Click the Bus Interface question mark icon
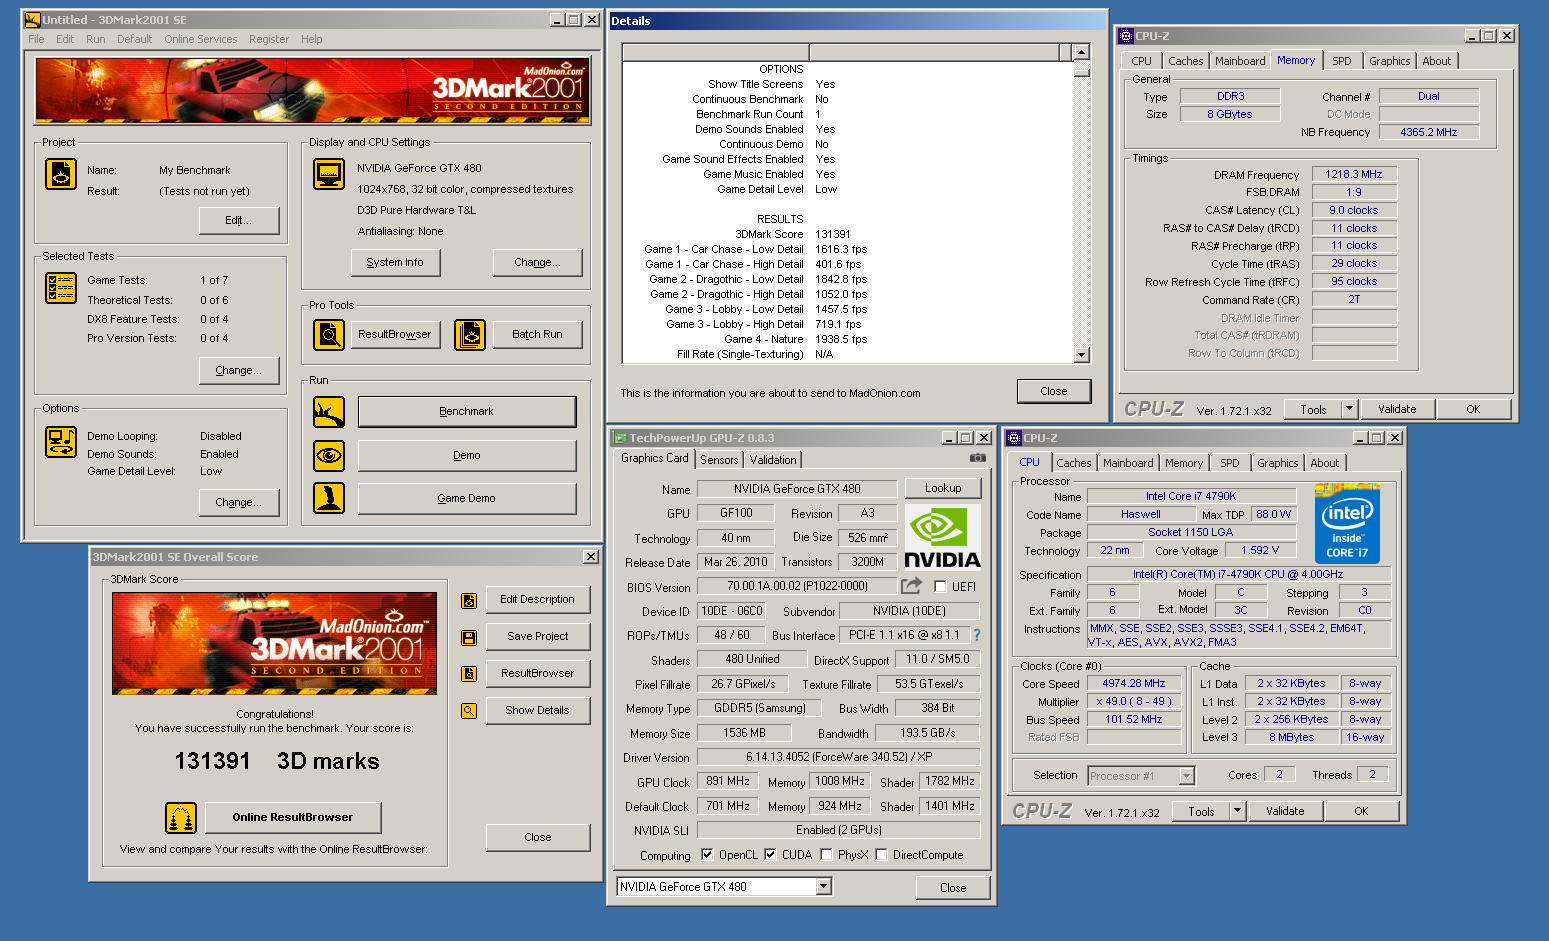 [977, 635]
